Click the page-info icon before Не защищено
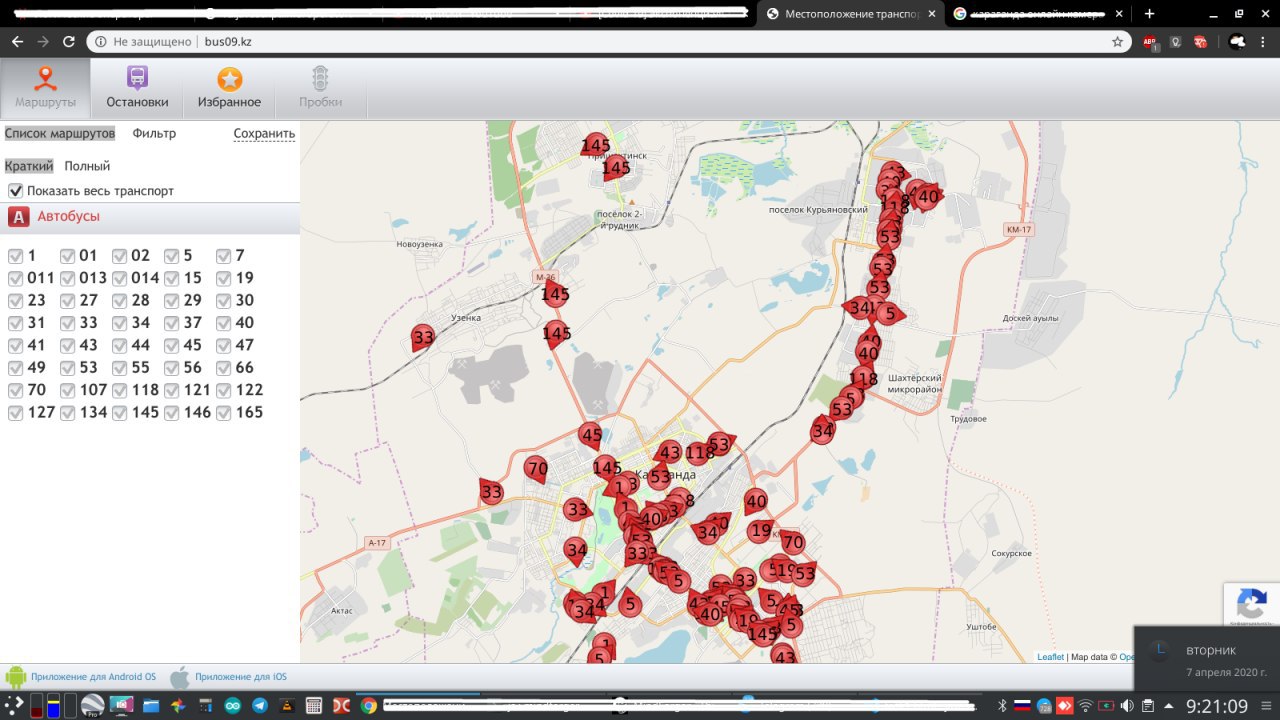Image resolution: width=1280 pixels, height=720 pixels. (101, 42)
